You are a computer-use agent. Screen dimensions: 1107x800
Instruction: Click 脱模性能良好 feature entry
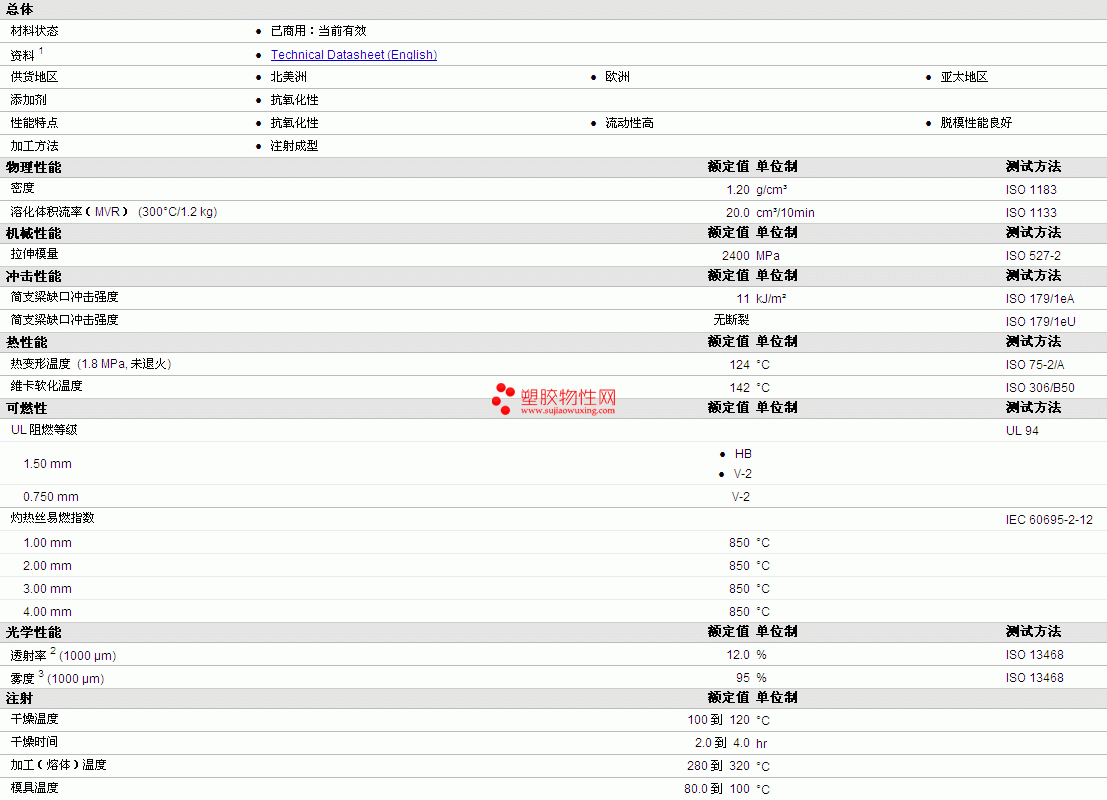(976, 123)
